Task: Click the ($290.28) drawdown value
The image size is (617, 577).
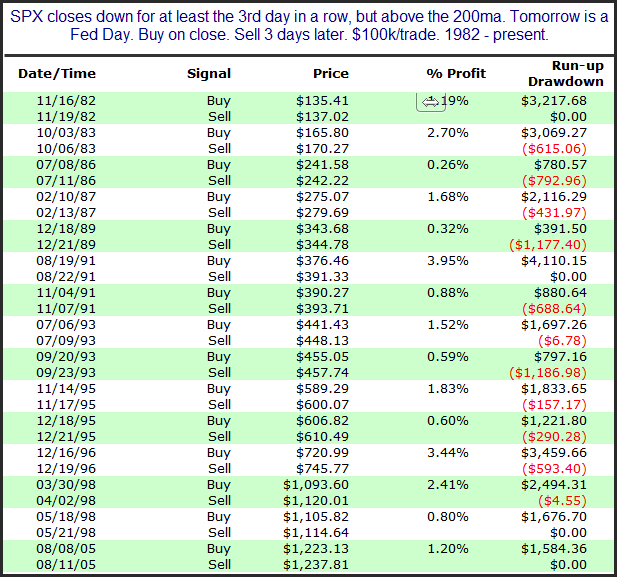Action: click(554, 437)
